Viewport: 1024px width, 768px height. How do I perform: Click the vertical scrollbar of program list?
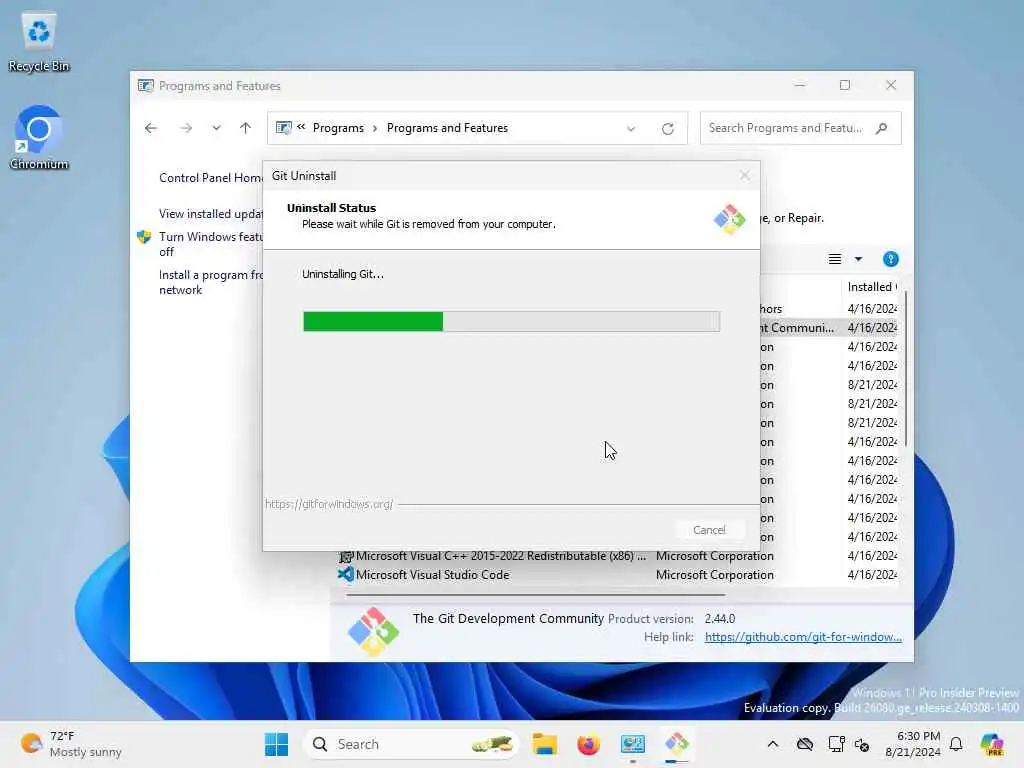(906, 369)
